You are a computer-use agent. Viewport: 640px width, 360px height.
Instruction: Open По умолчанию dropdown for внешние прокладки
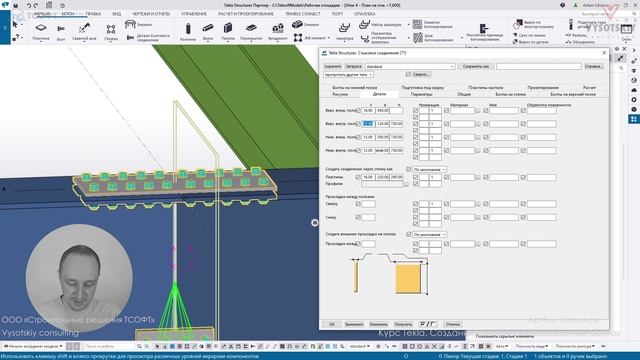click(429, 235)
